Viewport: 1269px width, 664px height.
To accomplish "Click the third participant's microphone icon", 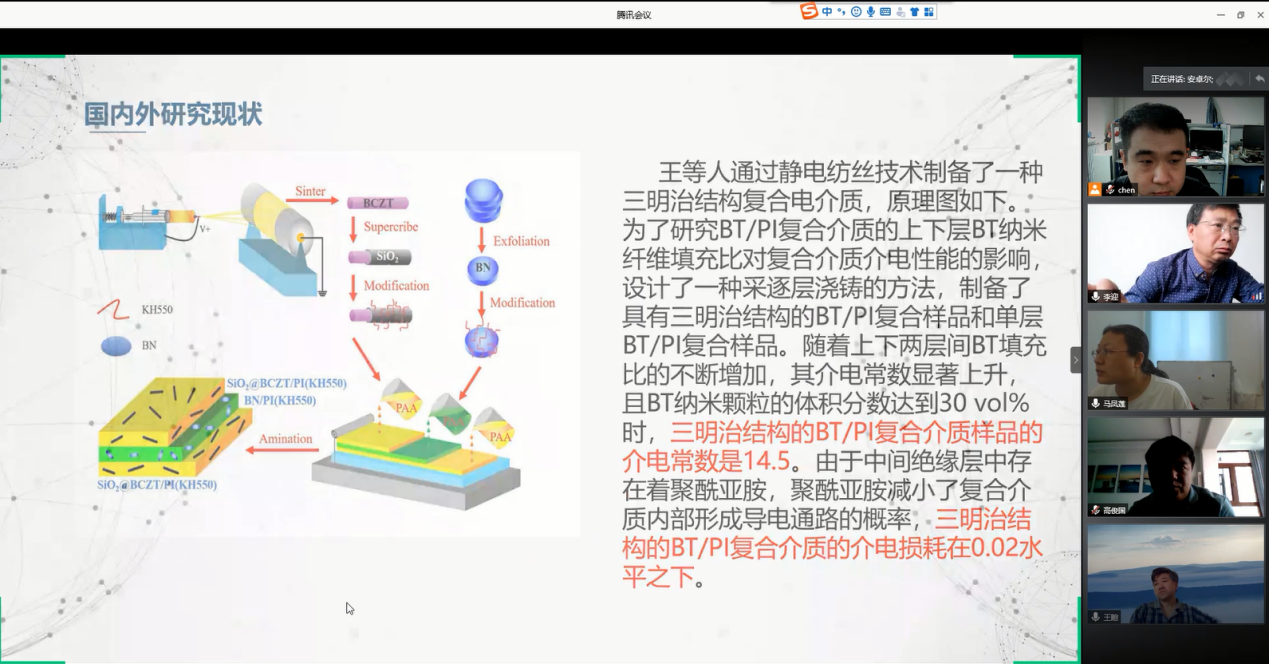I will pyautogui.click(x=1096, y=403).
